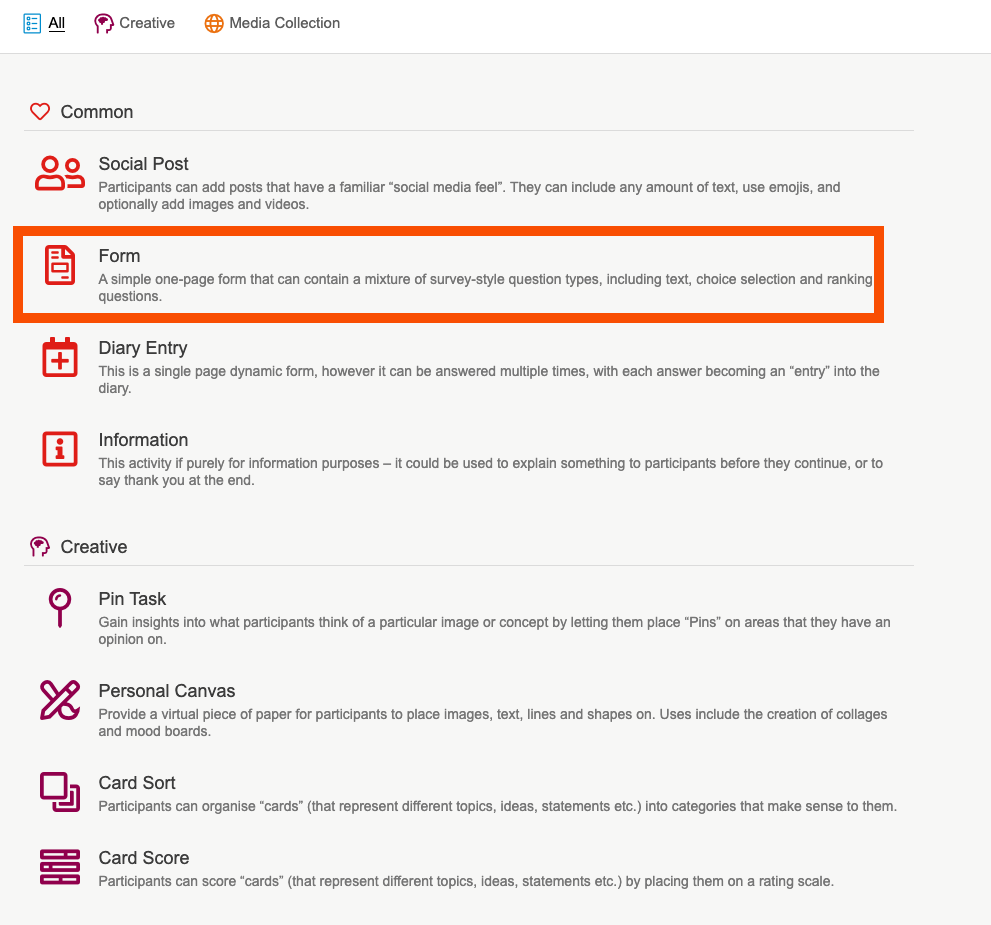Select the Information icon

[60, 449]
